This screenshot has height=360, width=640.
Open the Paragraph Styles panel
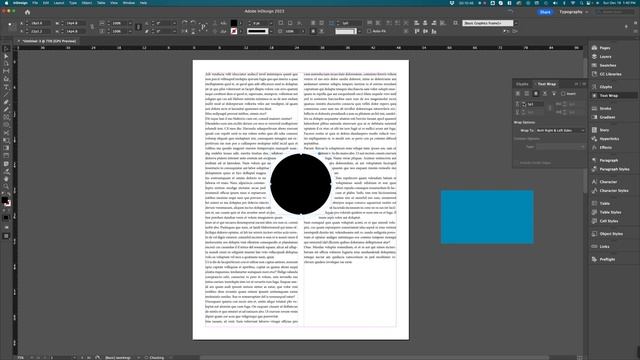click(x=614, y=169)
